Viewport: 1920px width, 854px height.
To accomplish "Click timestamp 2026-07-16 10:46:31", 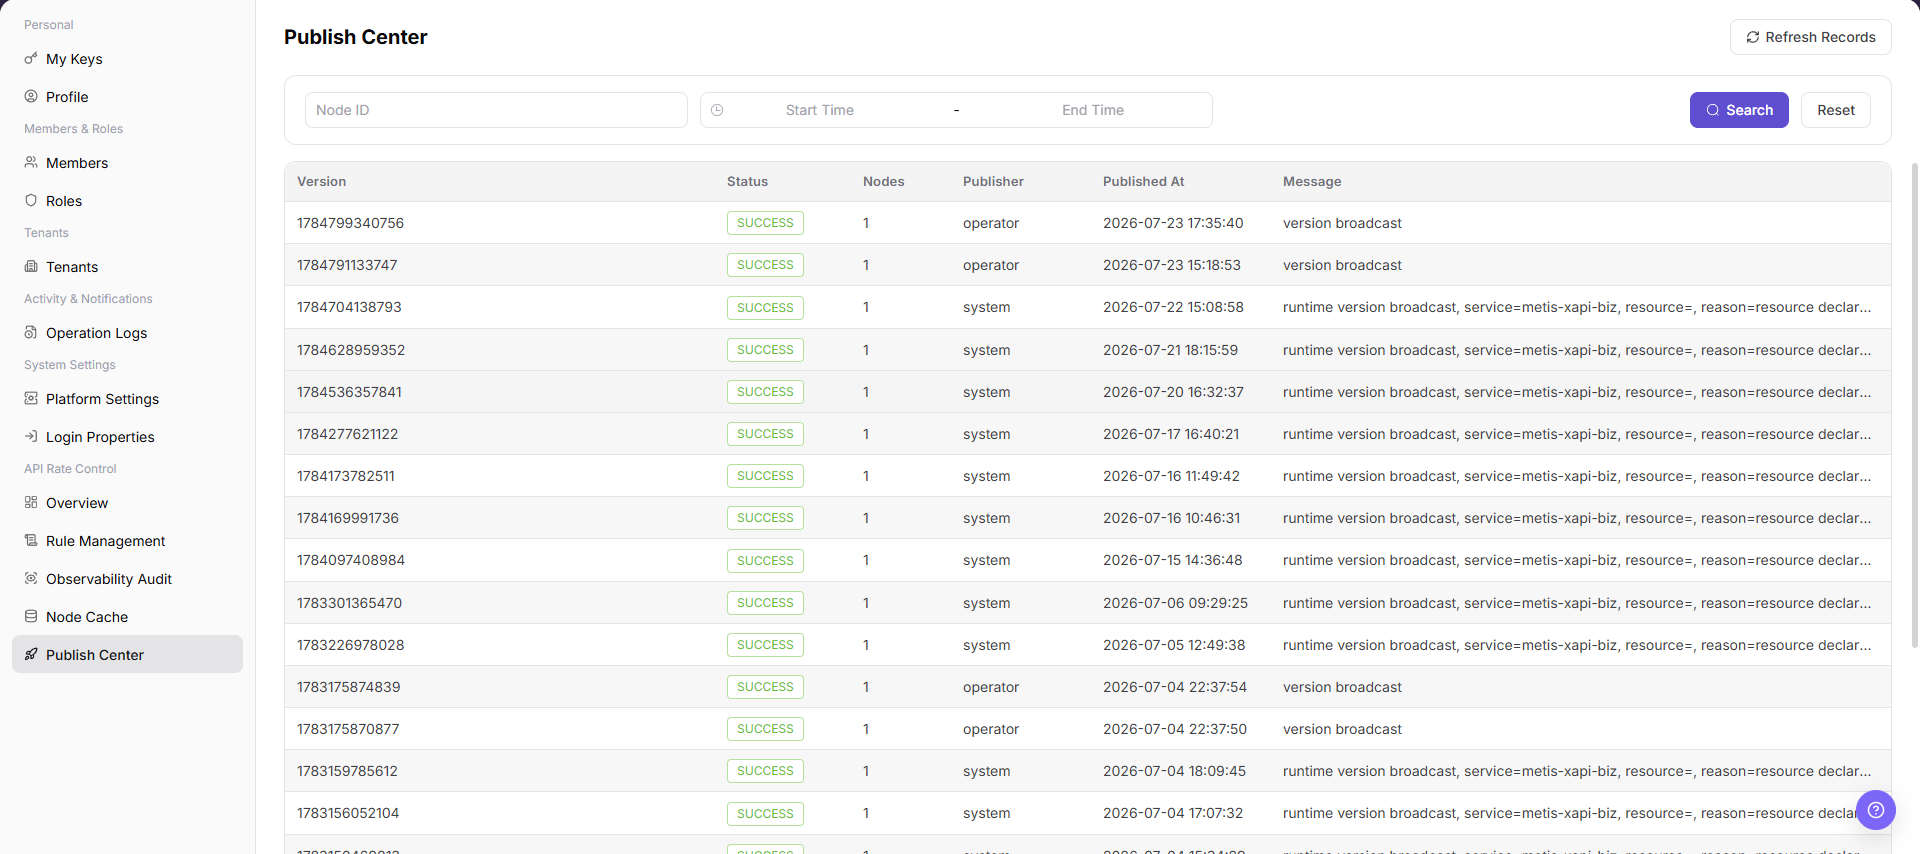I will pyautogui.click(x=1171, y=518).
